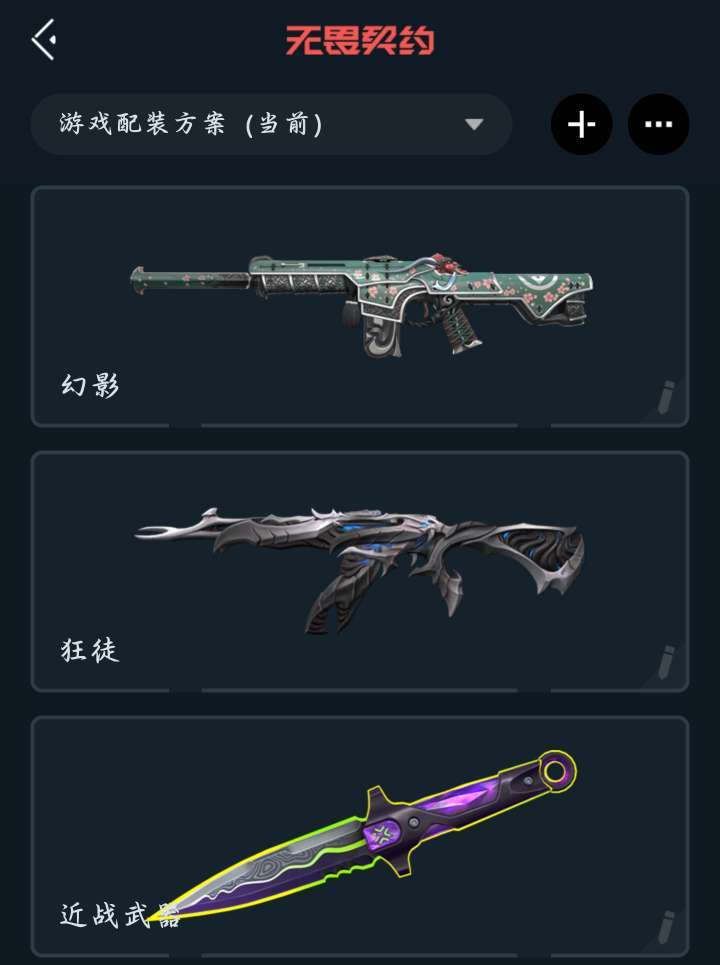Click the 狂徒 weapon label
Screen dimensions: 720x965
(x=90, y=651)
